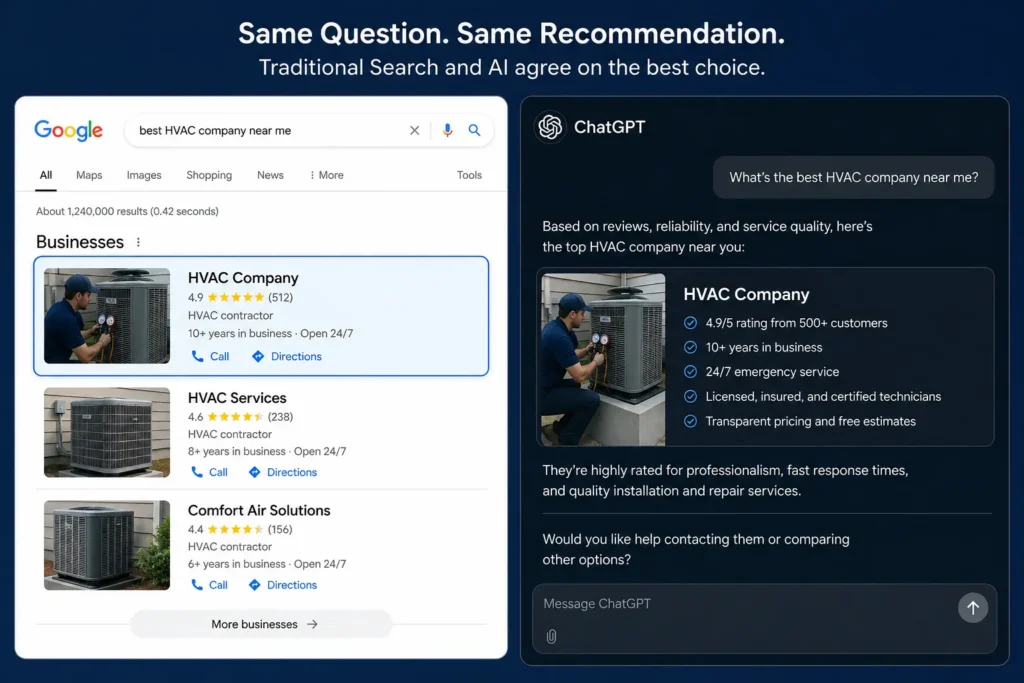Open HVAC Services listing thumbnail
The height and width of the screenshot is (683, 1024).
click(x=107, y=432)
